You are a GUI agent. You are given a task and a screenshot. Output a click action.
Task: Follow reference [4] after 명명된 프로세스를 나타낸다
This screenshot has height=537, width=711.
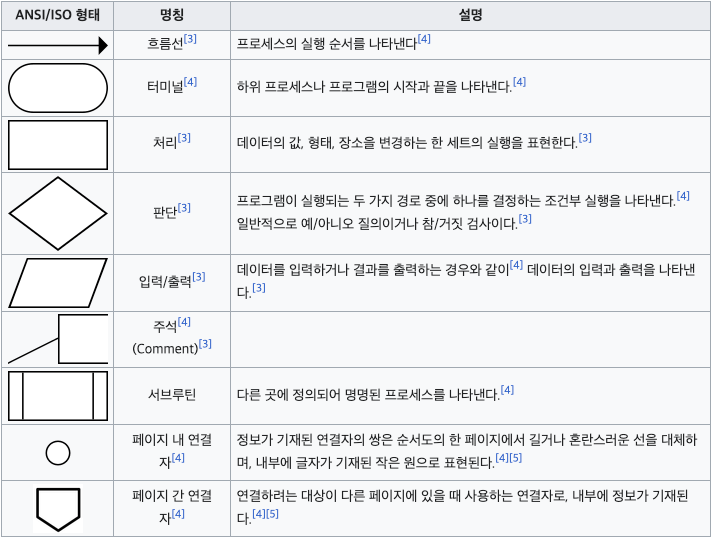pos(507,391)
